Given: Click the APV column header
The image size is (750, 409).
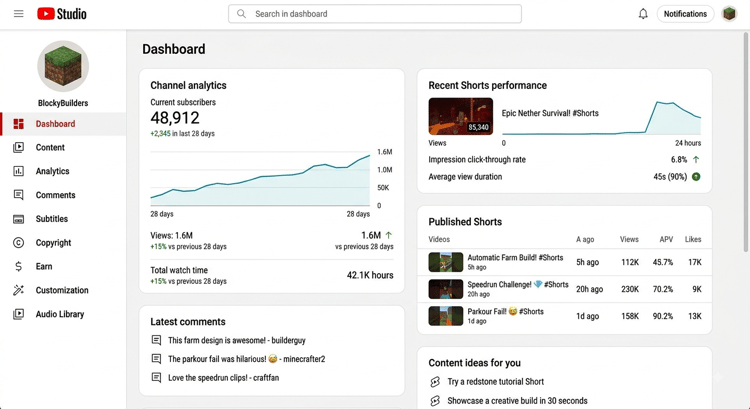Looking at the screenshot, I should tap(666, 239).
